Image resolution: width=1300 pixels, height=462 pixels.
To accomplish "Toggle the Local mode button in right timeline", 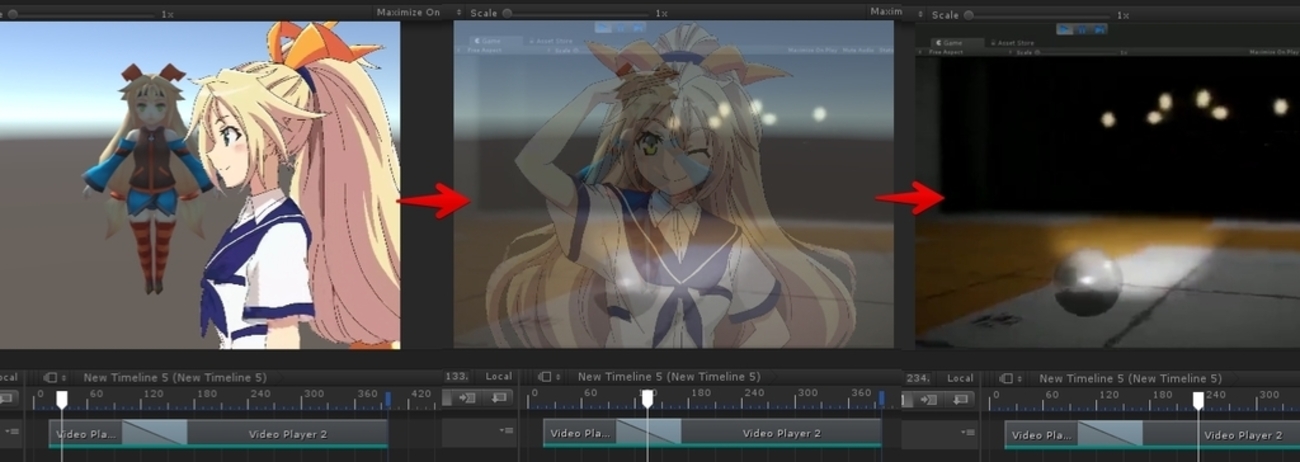I will (960, 378).
